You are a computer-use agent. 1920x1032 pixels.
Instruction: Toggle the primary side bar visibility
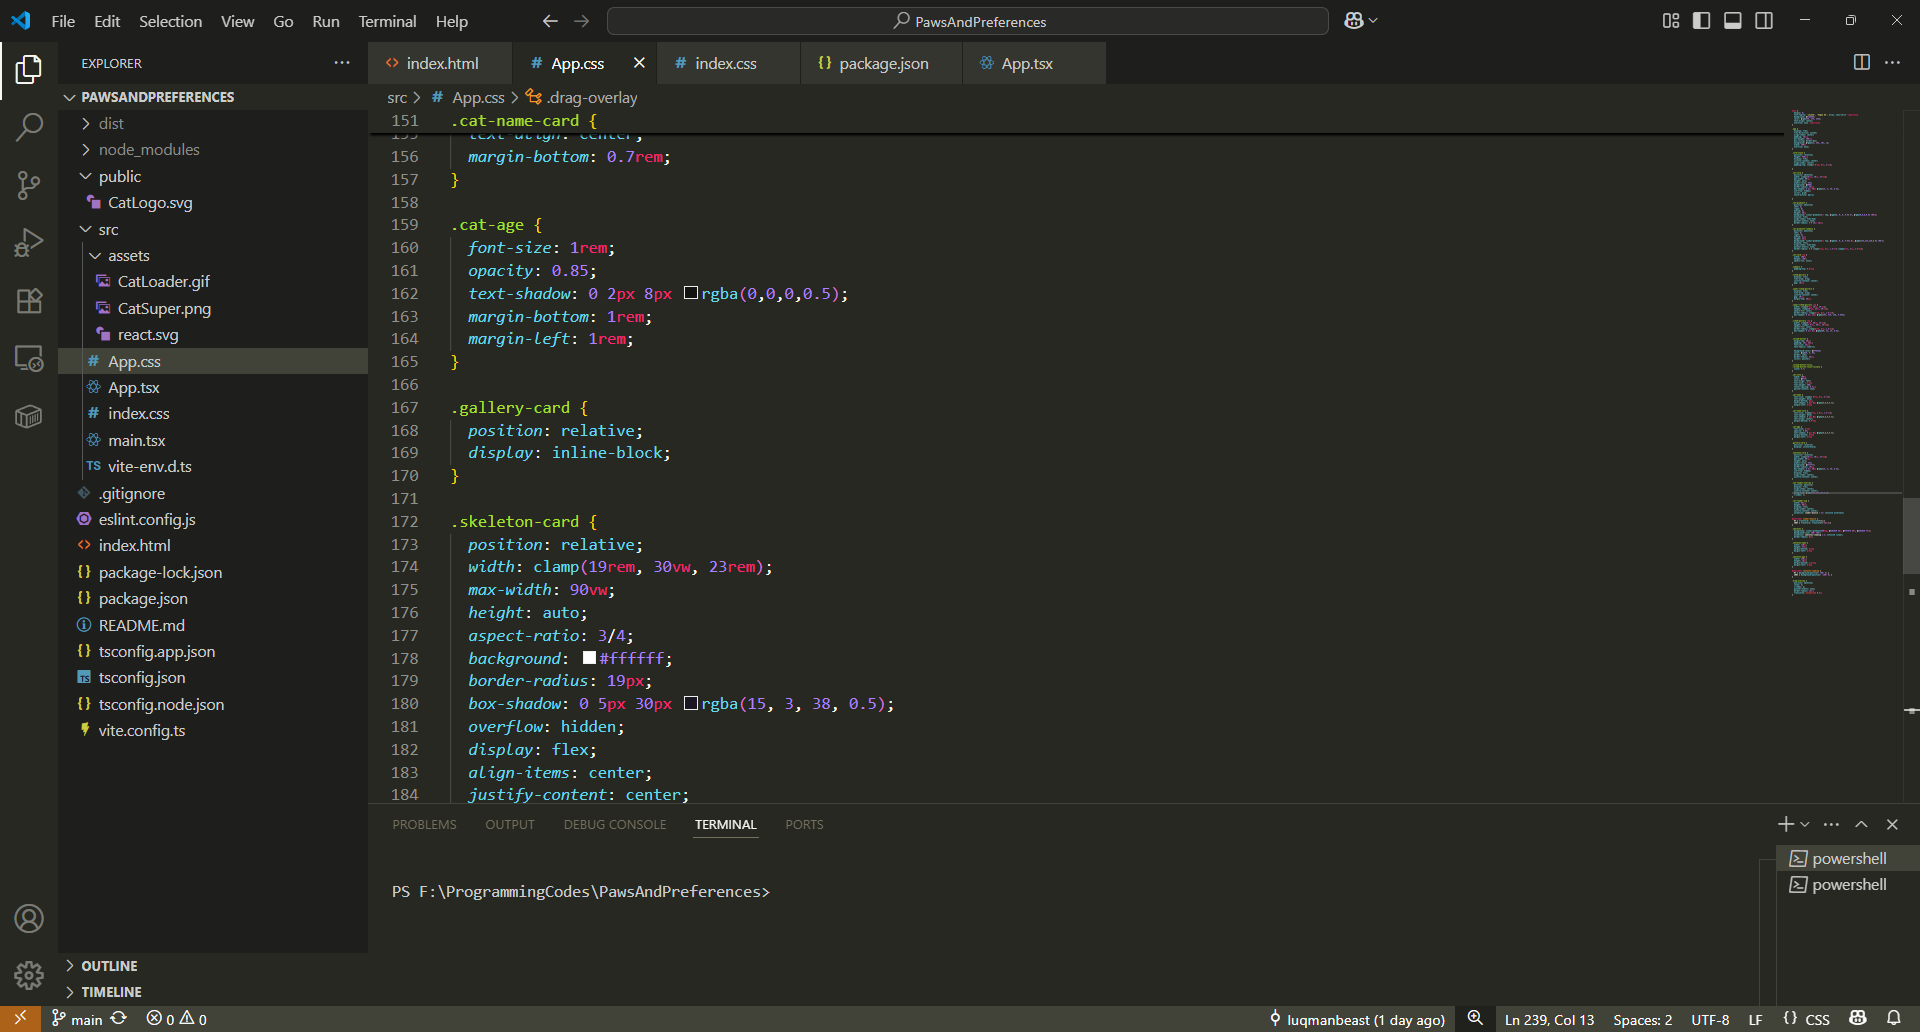[1701, 21]
